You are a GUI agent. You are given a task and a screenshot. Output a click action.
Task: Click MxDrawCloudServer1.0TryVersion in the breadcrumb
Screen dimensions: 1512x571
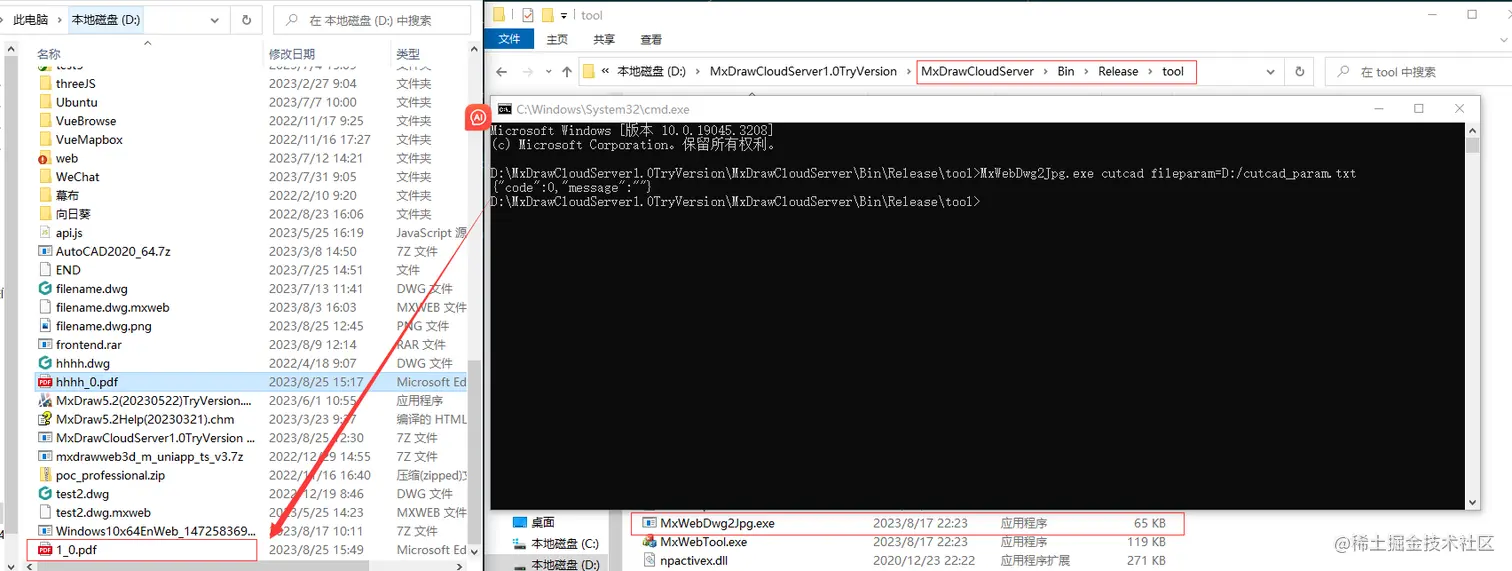(803, 72)
